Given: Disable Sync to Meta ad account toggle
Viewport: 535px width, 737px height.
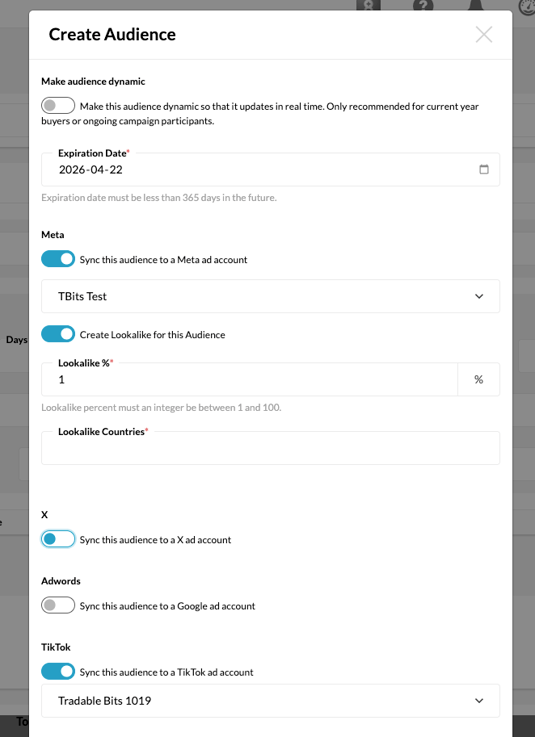Looking at the screenshot, I should point(58,259).
